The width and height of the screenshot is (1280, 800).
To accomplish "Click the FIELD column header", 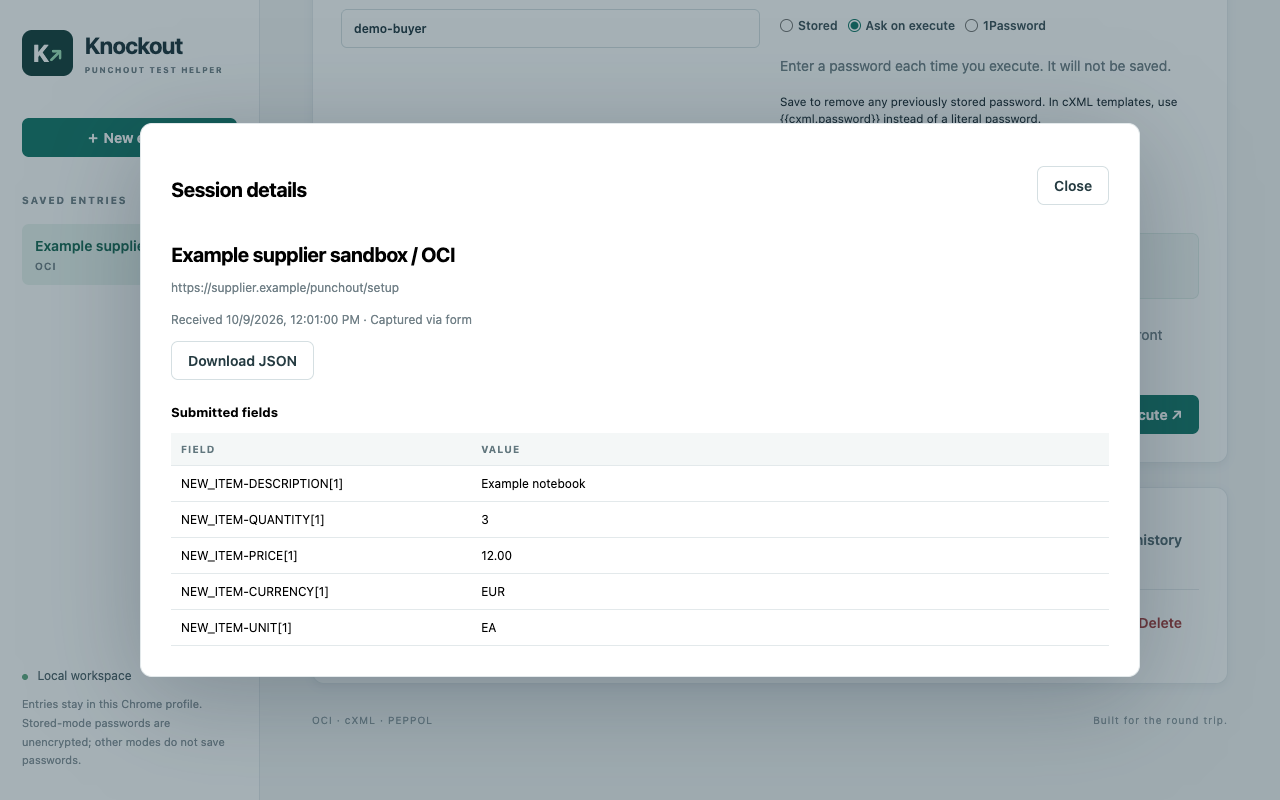I will pyautogui.click(x=198, y=450).
